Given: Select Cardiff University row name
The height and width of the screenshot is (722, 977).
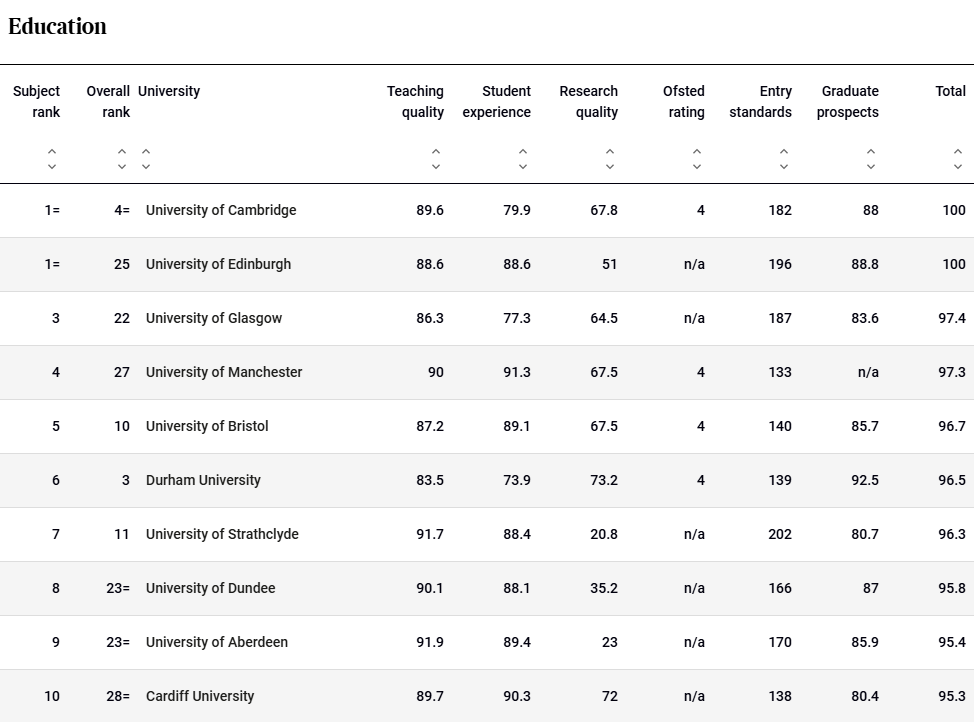Looking at the screenshot, I should pos(200,696).
